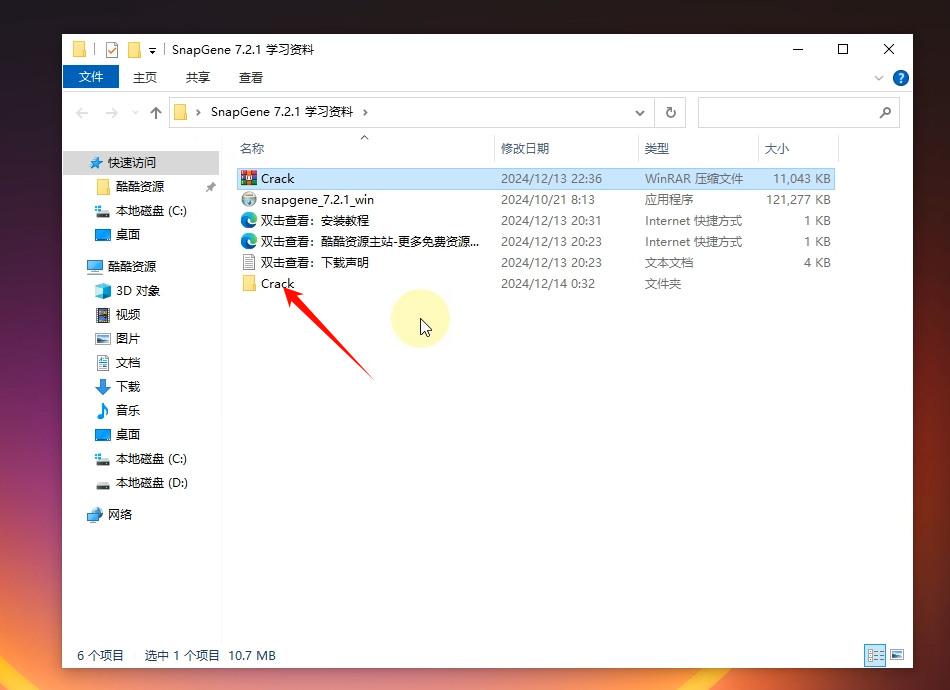Select the Crack folder icon
This screenshot has width=950, height=690.
click(249, 283)
